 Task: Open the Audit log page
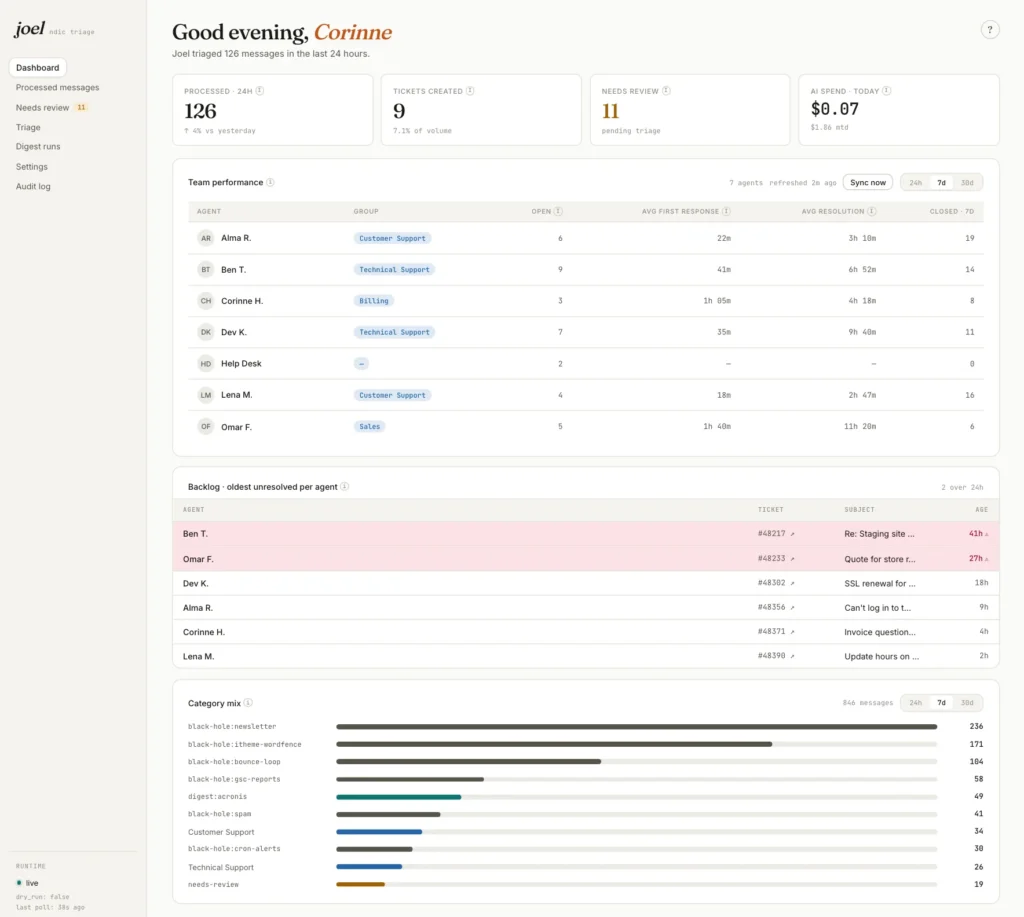(33, 186)
